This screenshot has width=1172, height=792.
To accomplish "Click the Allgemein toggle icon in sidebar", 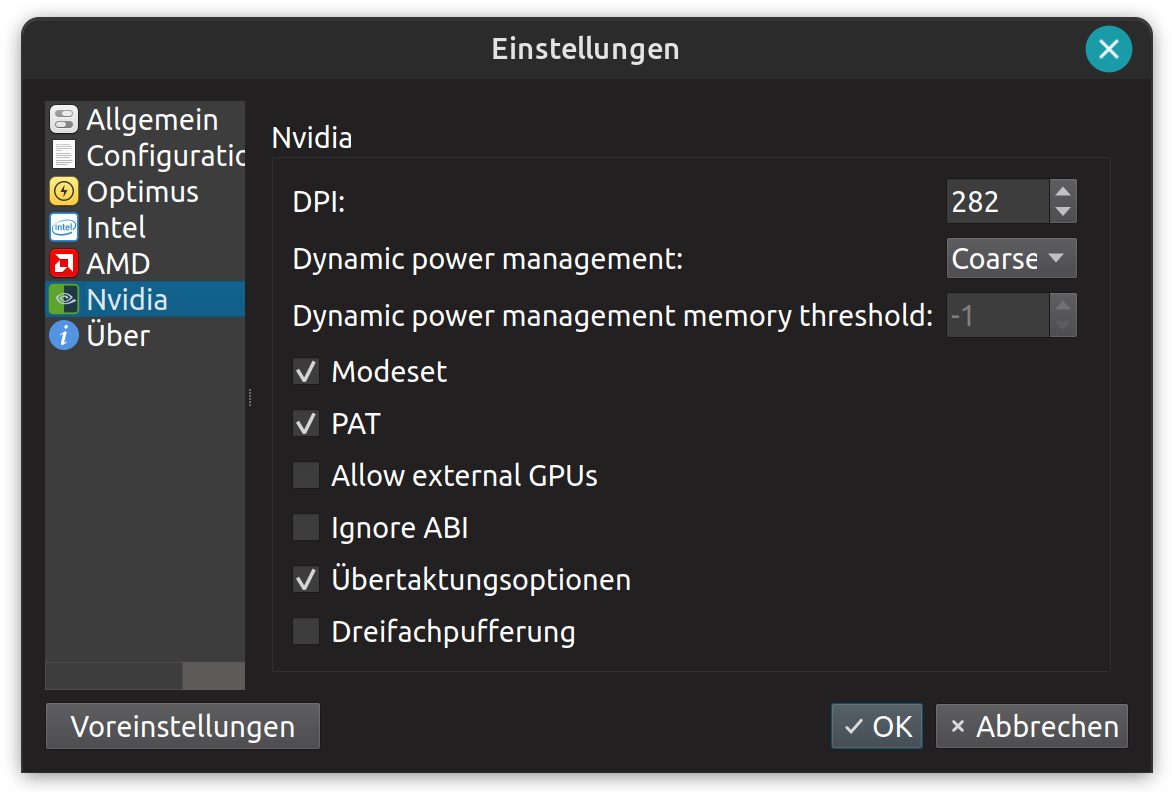I will coord(64,120).
